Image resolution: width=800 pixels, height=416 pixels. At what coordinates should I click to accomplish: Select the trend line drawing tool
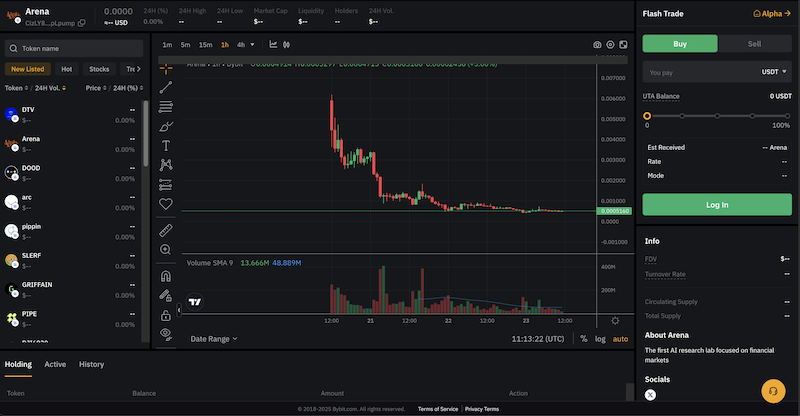point(166,87)
